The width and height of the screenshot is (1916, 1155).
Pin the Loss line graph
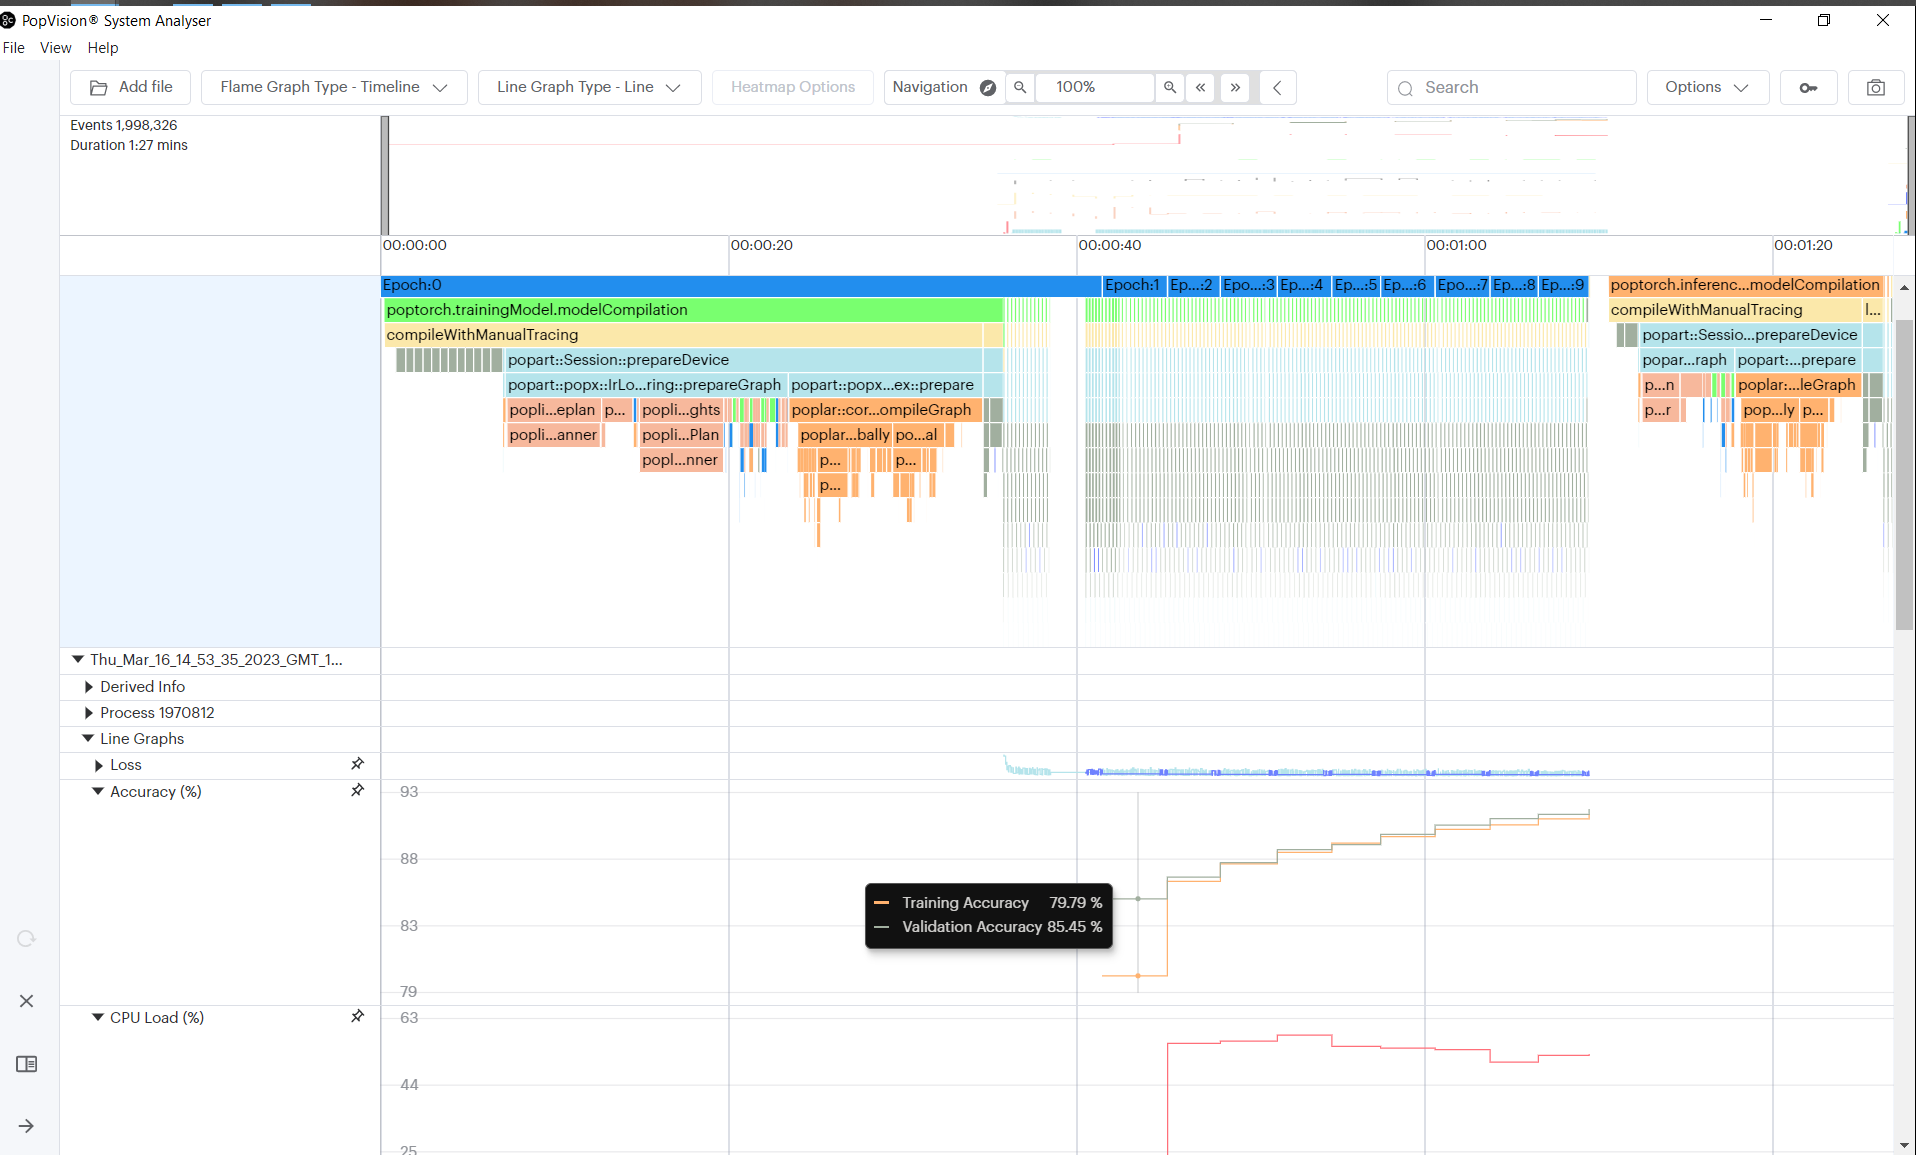[357, 763]
